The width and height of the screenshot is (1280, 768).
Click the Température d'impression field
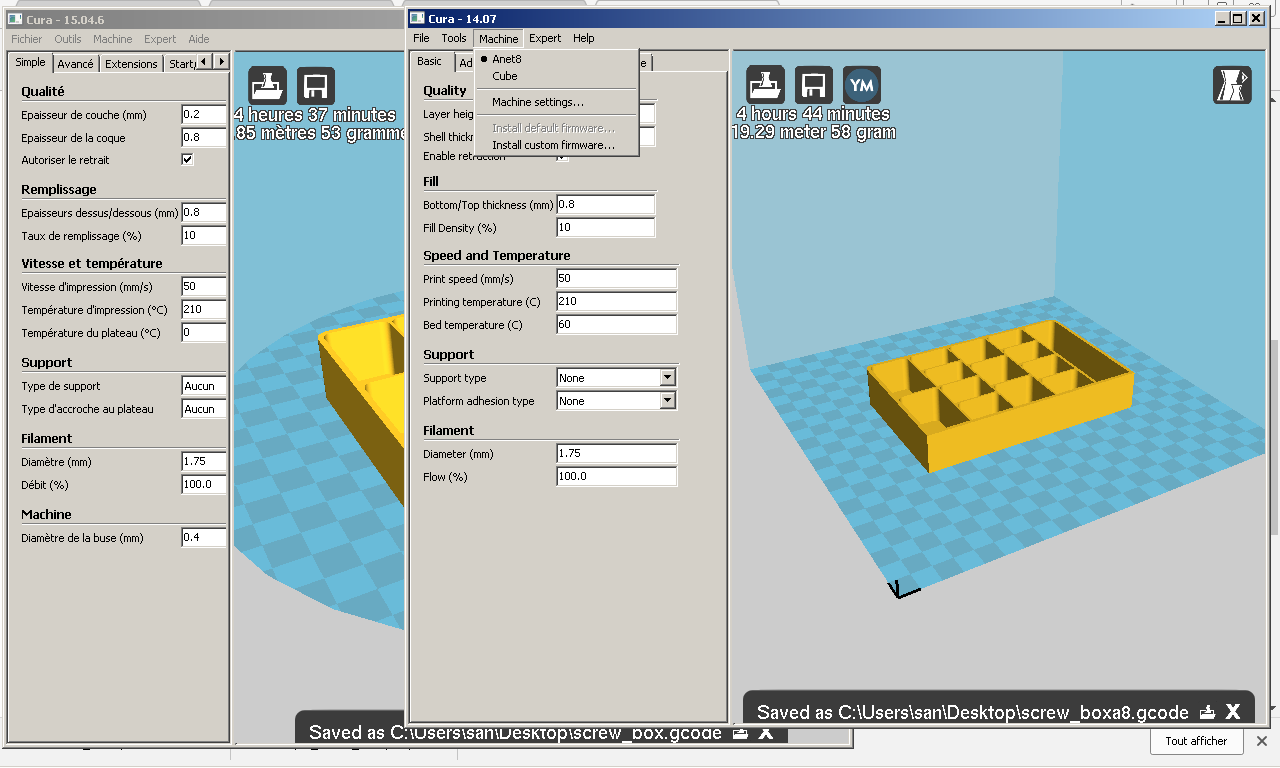click(x=204, y=309)
